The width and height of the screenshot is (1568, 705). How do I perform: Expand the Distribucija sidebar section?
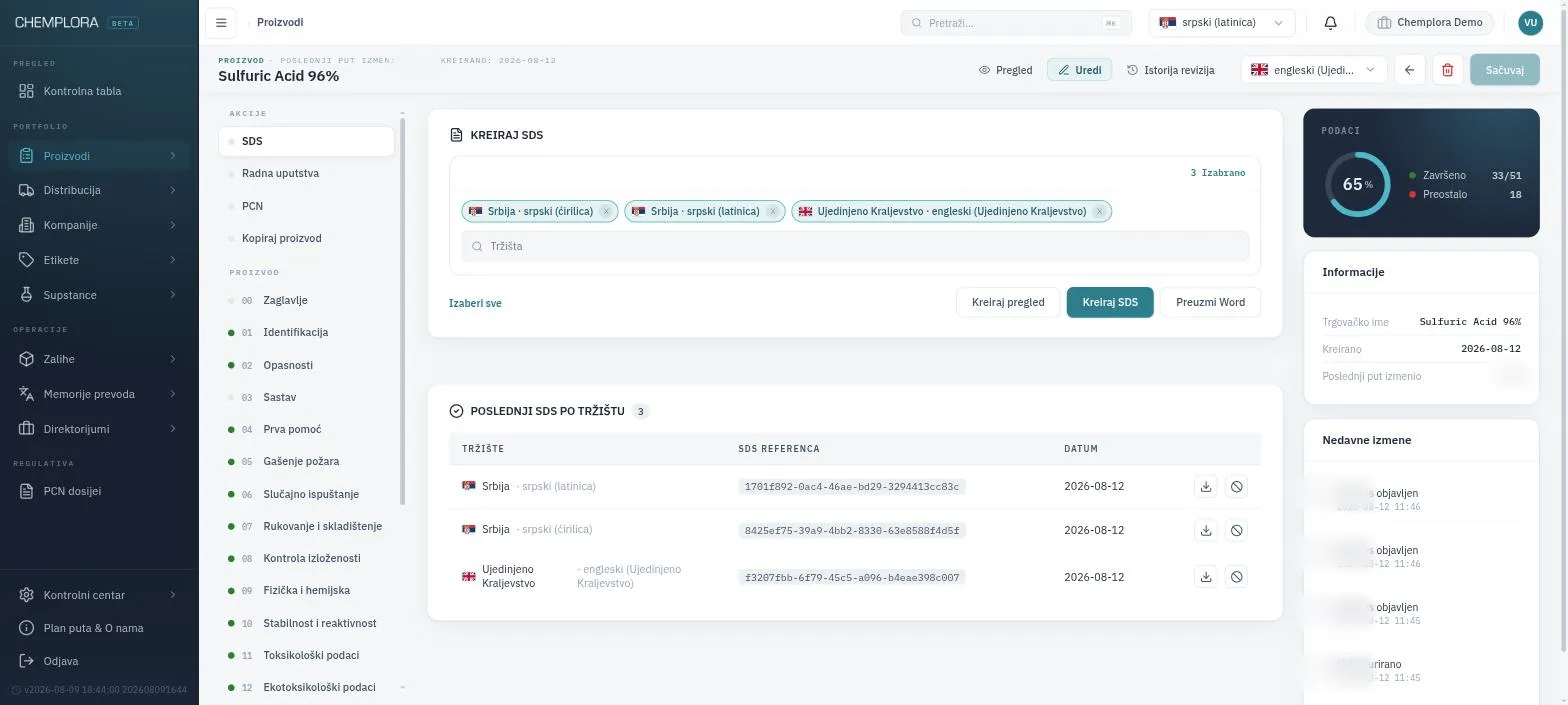point(99,190)
